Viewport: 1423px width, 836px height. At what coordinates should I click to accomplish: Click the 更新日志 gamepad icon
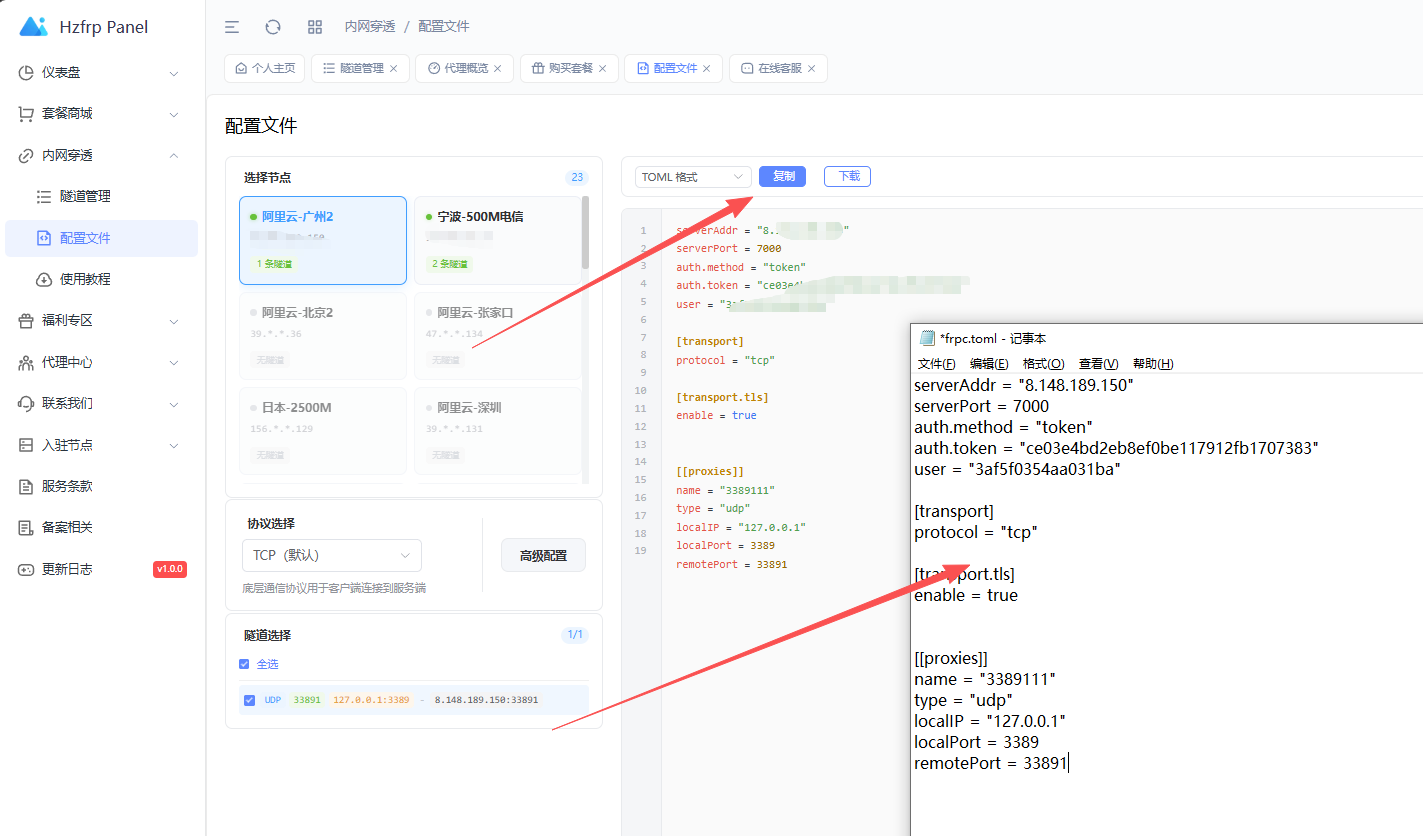[x=26, y=569]
